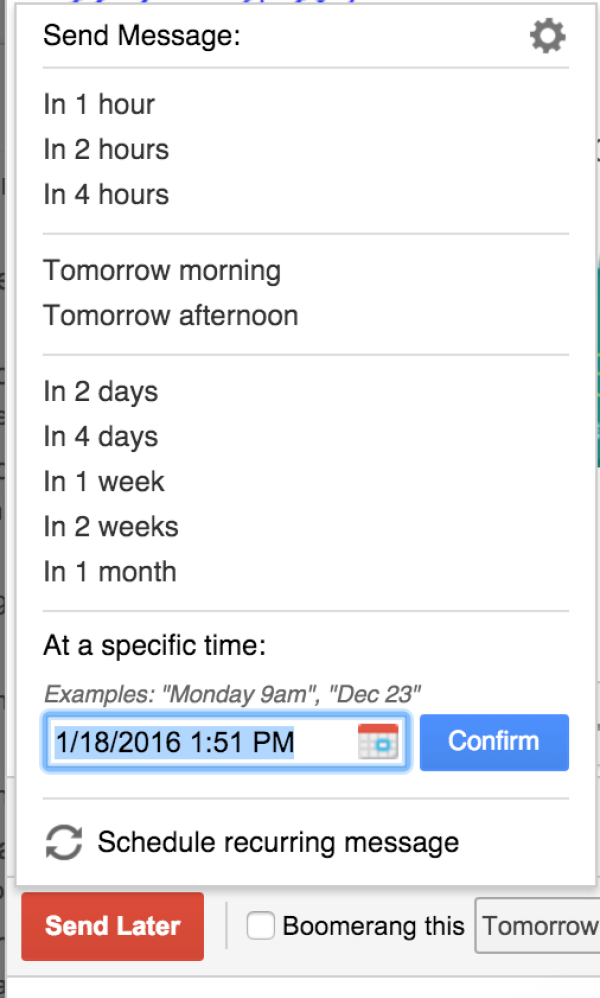600x998 pixels.
Task: Choose Tomorrow afternoon as send time
Action: 170,315
